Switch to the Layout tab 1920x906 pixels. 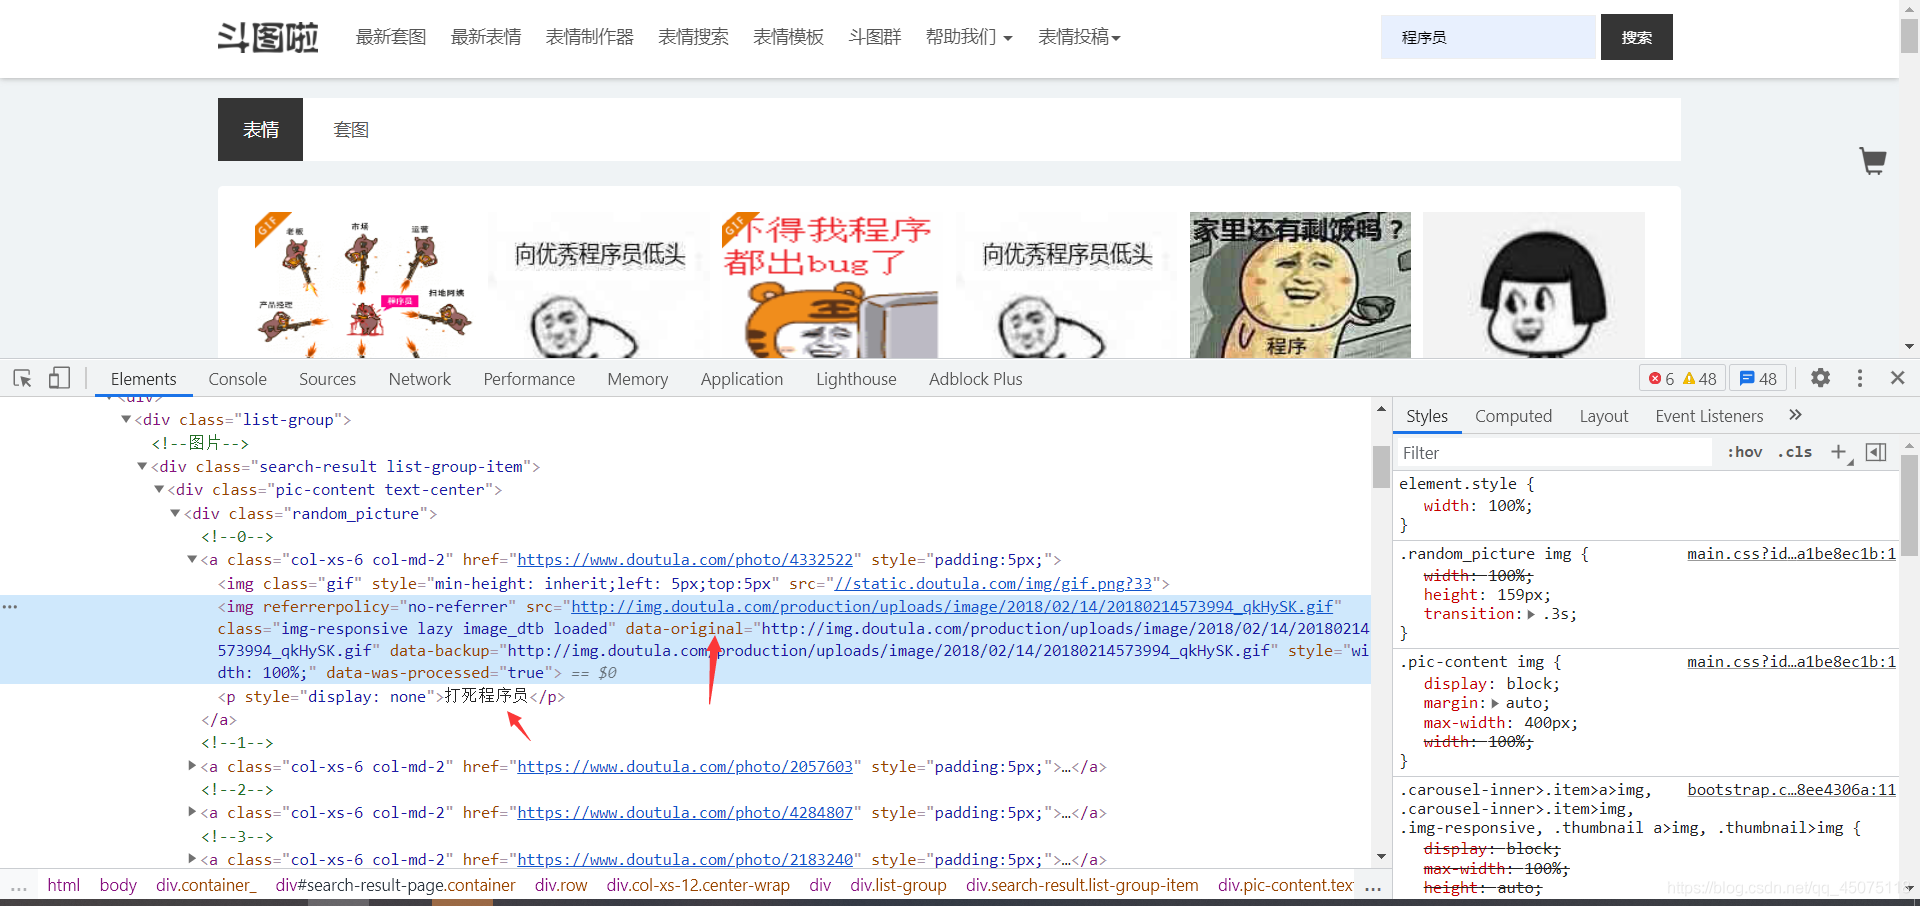click(x=1604, y=416)
